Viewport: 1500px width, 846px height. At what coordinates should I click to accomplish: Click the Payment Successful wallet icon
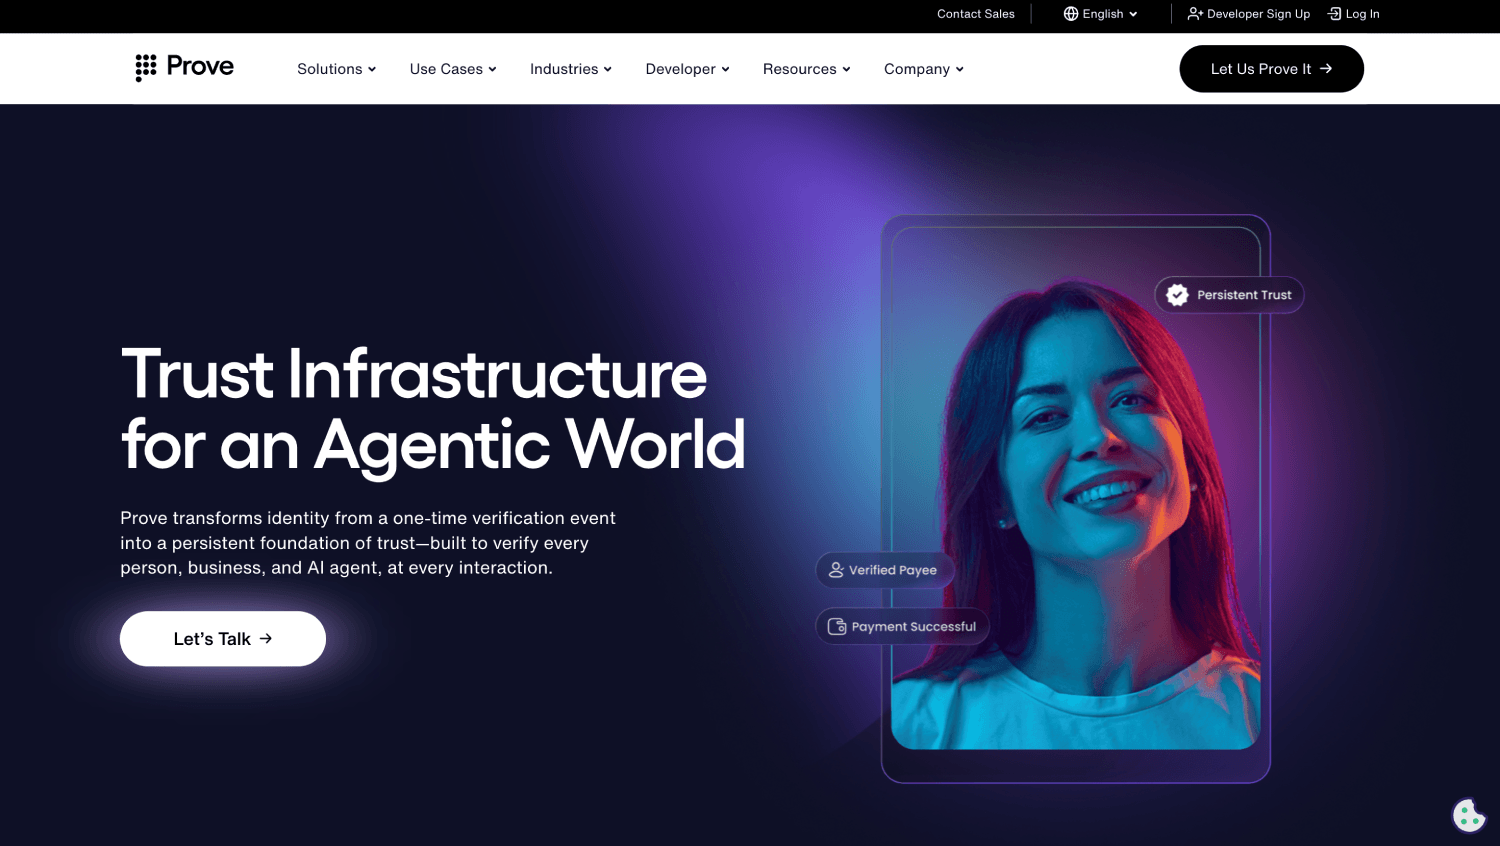point(837,627)
